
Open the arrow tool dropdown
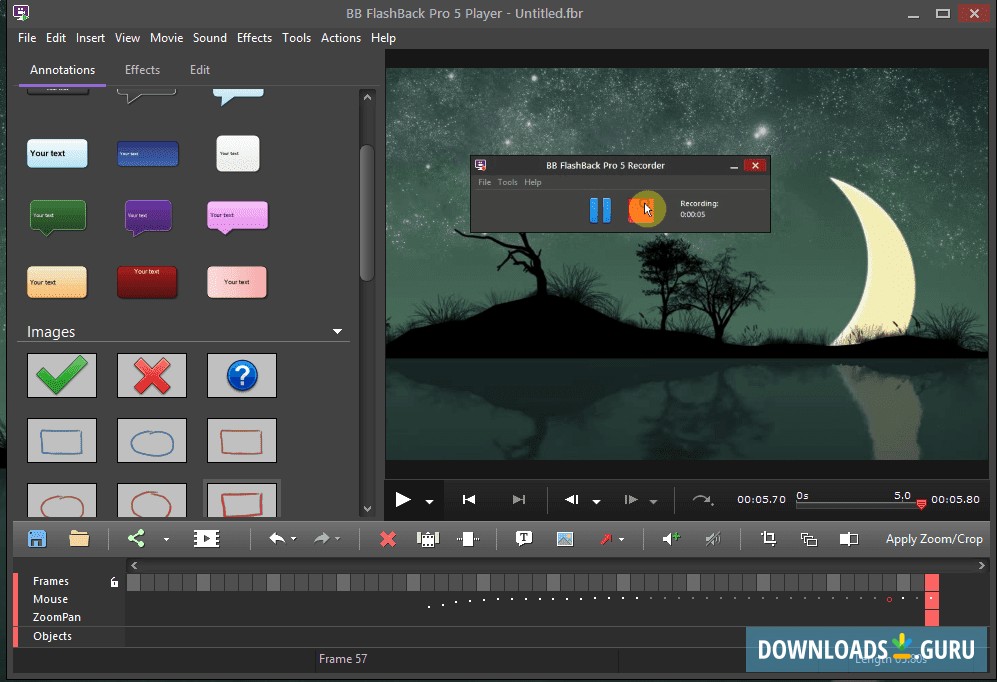[x=621, y=540]
